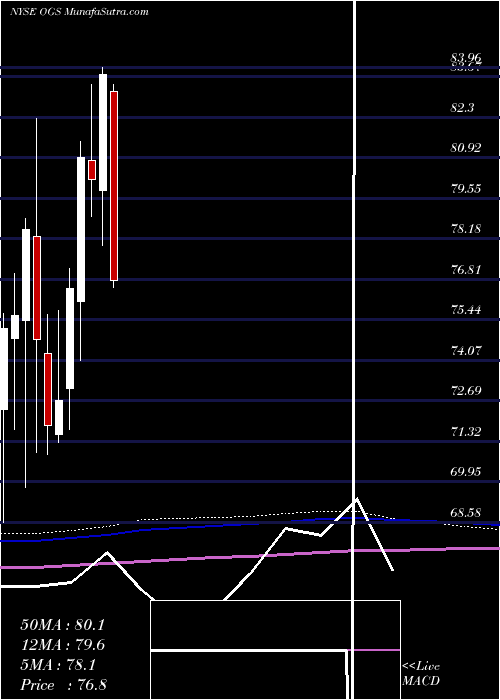
Task: Click the 50MA : 80.1 readout
Action: [x=62, y=625]
